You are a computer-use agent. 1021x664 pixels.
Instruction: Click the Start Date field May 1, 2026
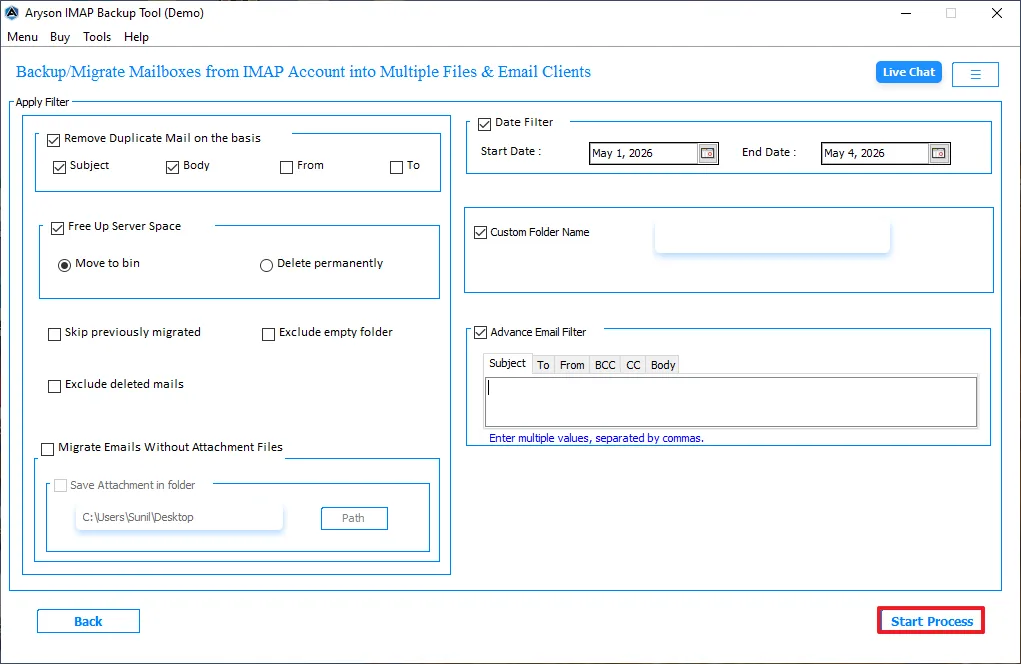click(x=643, y=154)
